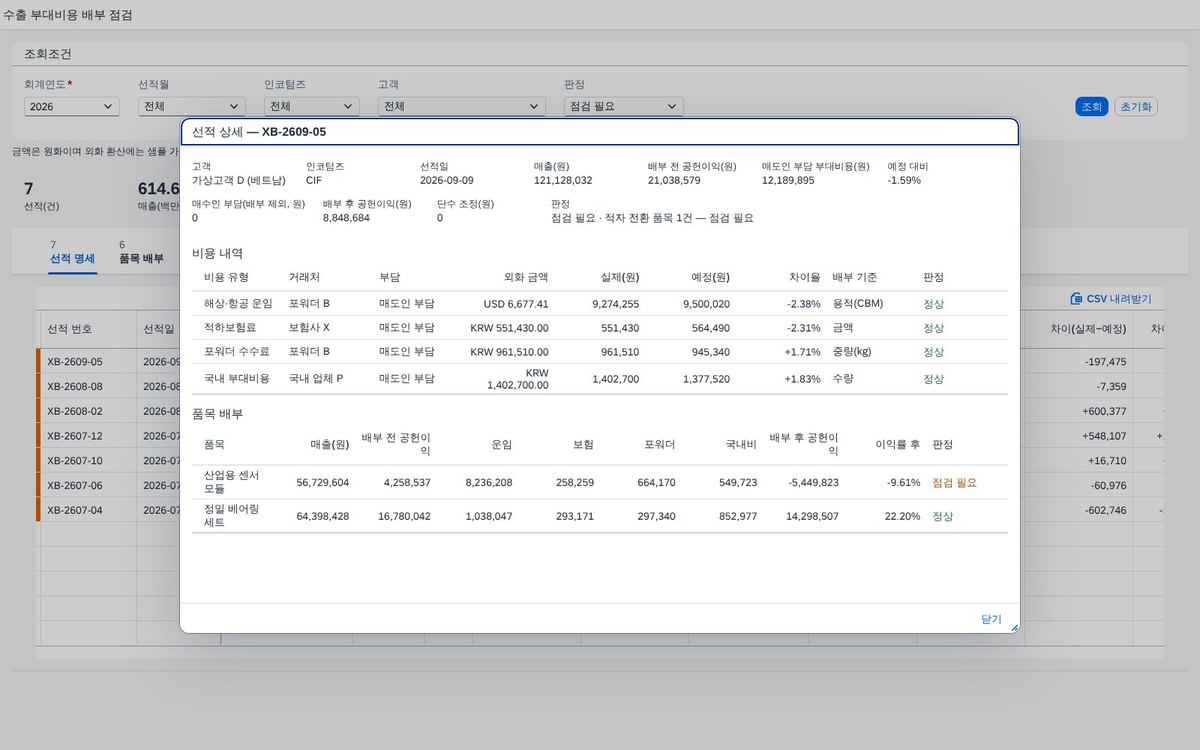The width and height of the screenshot is (1200, 750).
Task: Click the 해상·항공 운임 cost type cell
Action: point(238,304)
